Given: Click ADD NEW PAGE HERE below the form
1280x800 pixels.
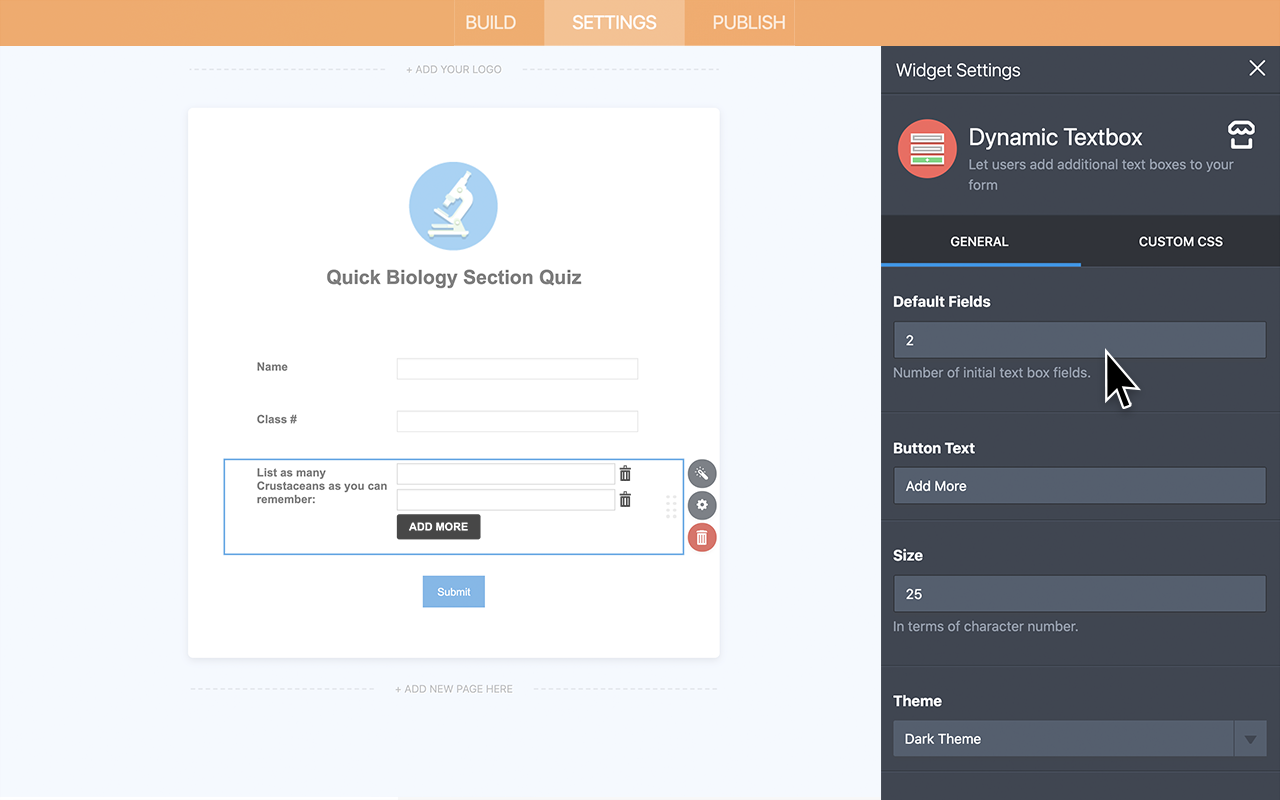Looking at the screenshot, I should [453, 688].
